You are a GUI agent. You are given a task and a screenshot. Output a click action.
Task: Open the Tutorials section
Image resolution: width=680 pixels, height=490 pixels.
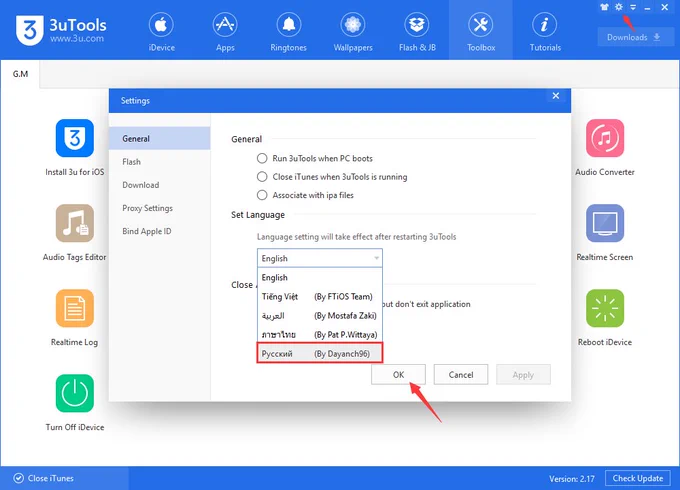click(x=545, y=31)
